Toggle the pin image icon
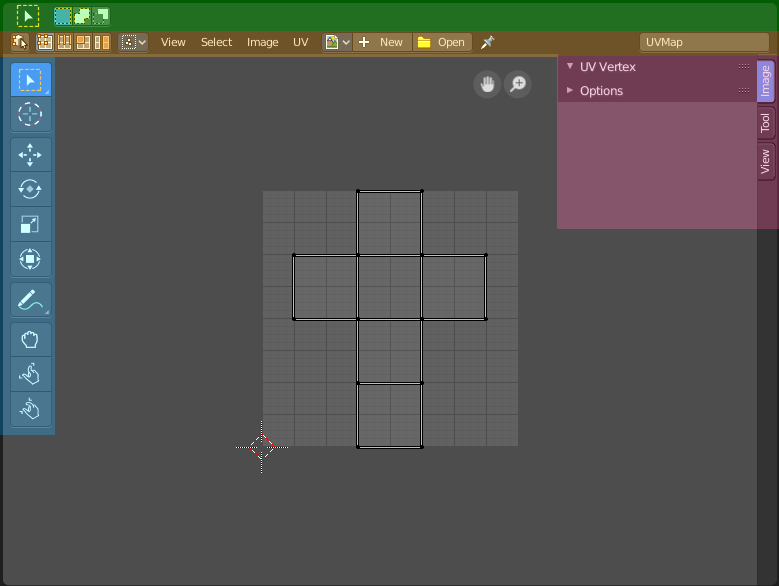Viewport: 779px width, 586px height. pyautogui.click(x=487, y=42)
